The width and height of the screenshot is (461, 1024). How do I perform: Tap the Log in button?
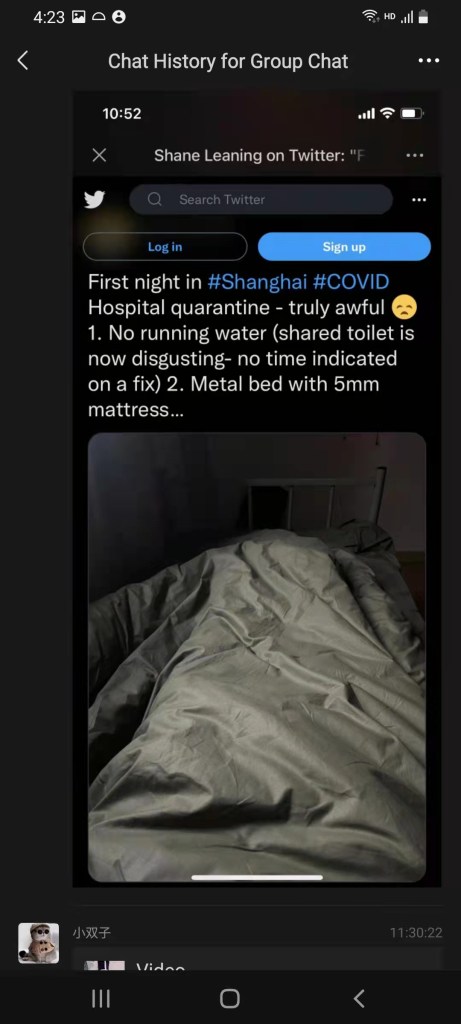[165, 247]
